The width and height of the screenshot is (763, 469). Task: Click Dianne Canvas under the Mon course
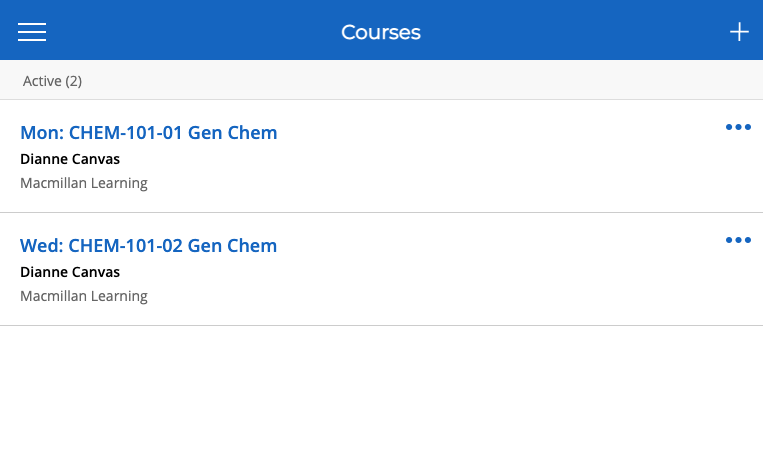[x=70, y=159]
